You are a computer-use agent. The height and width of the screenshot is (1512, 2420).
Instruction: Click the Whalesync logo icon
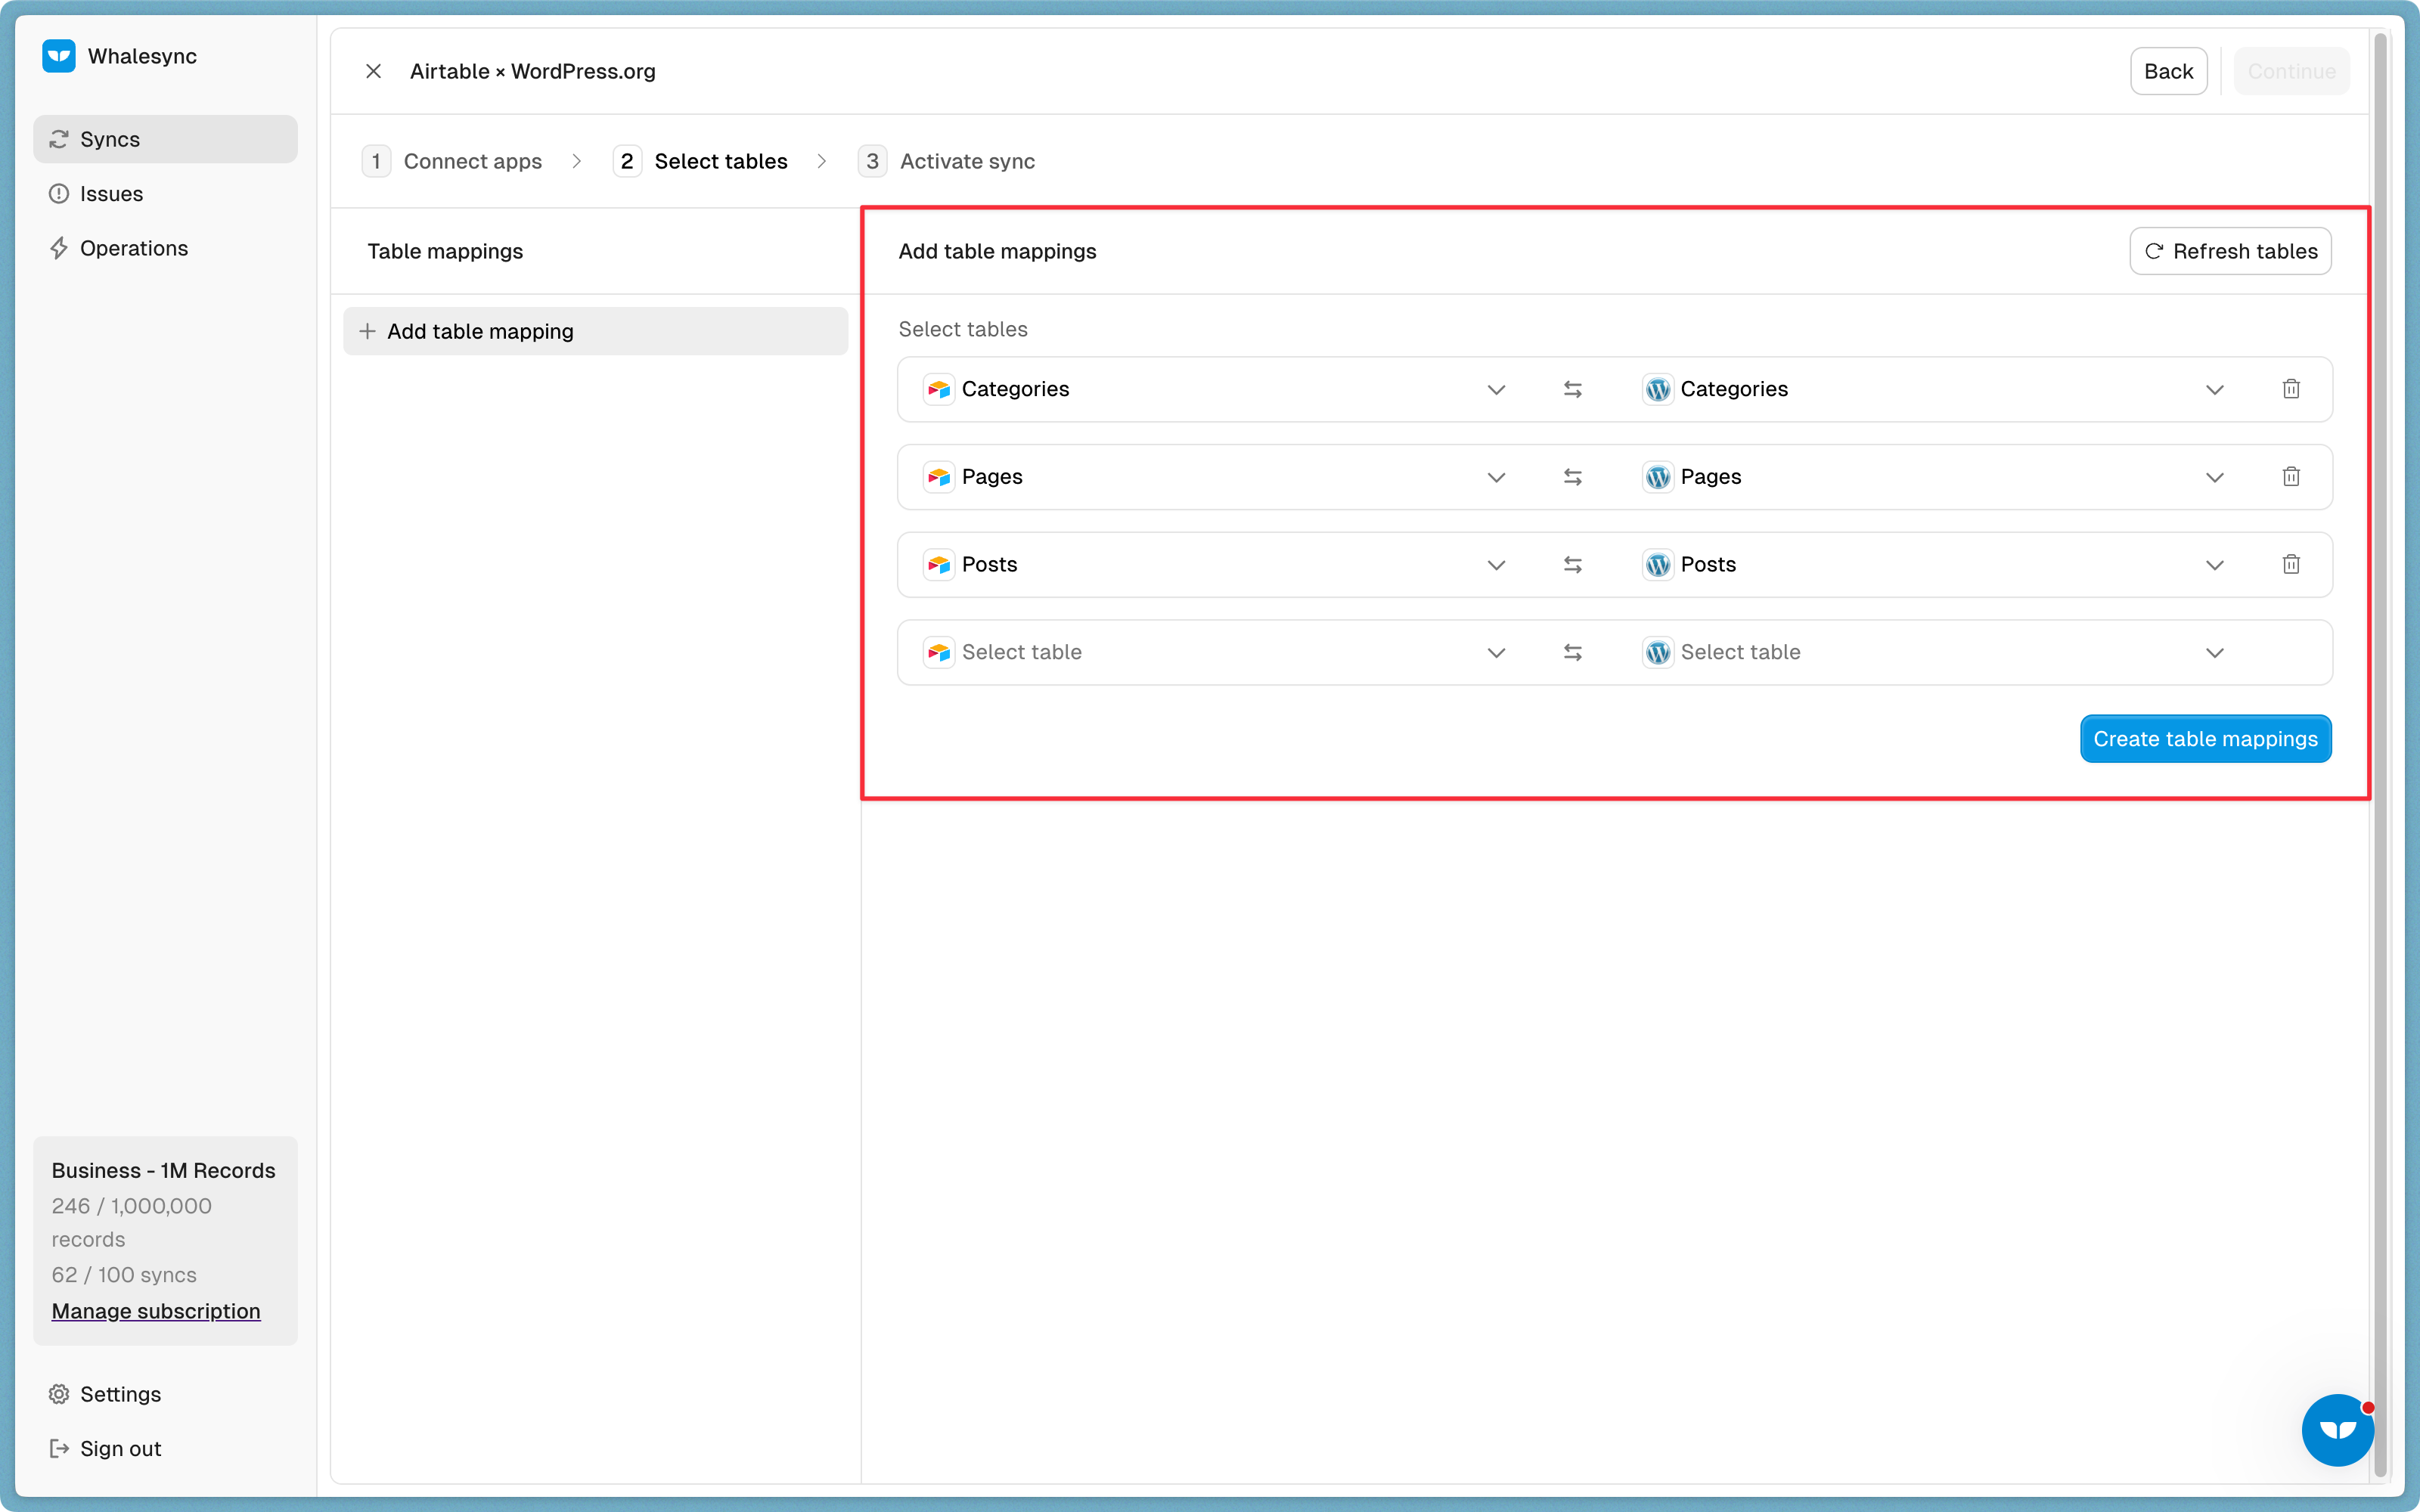pyautogui.click(x=59, y=56)
